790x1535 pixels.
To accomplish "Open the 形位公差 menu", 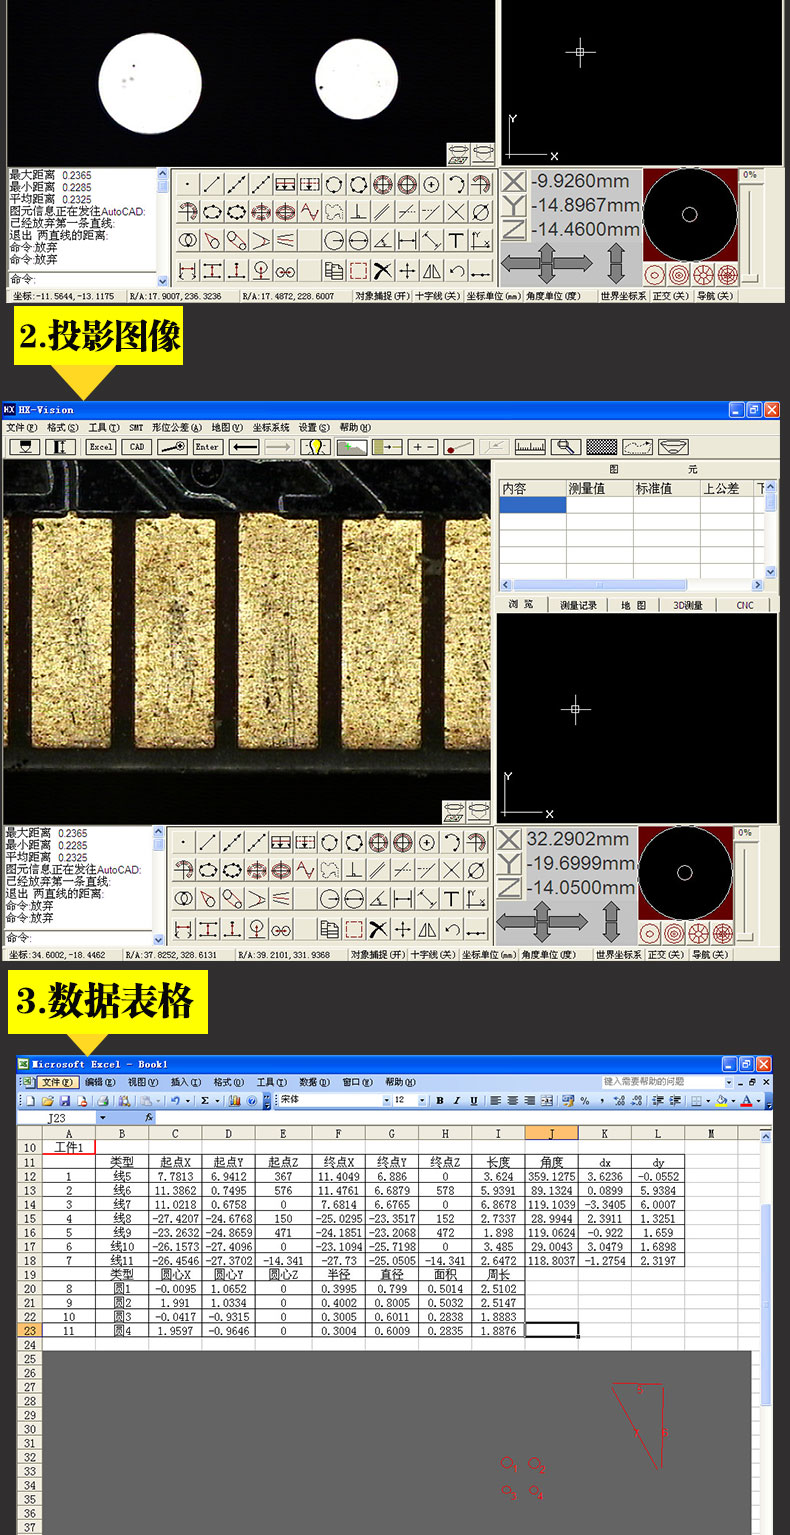I will pos(176,427).
